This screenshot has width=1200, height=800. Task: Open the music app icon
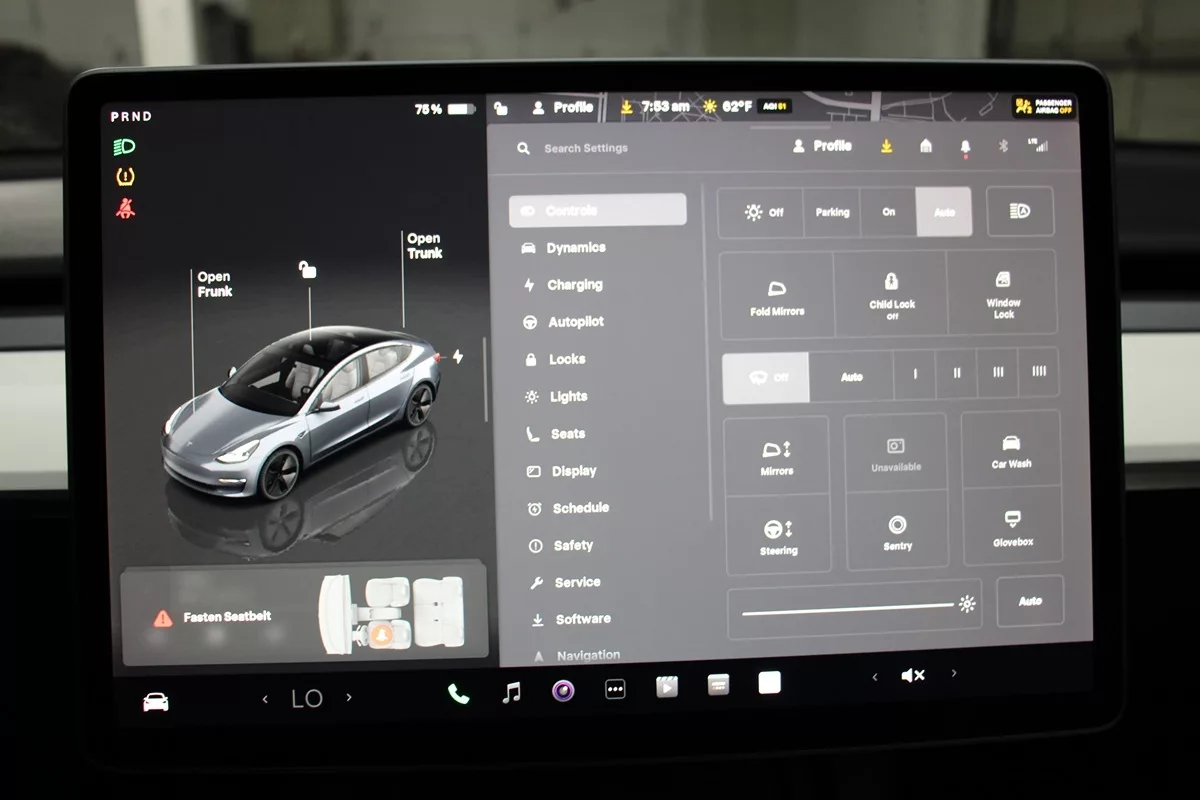pos(511,692)
